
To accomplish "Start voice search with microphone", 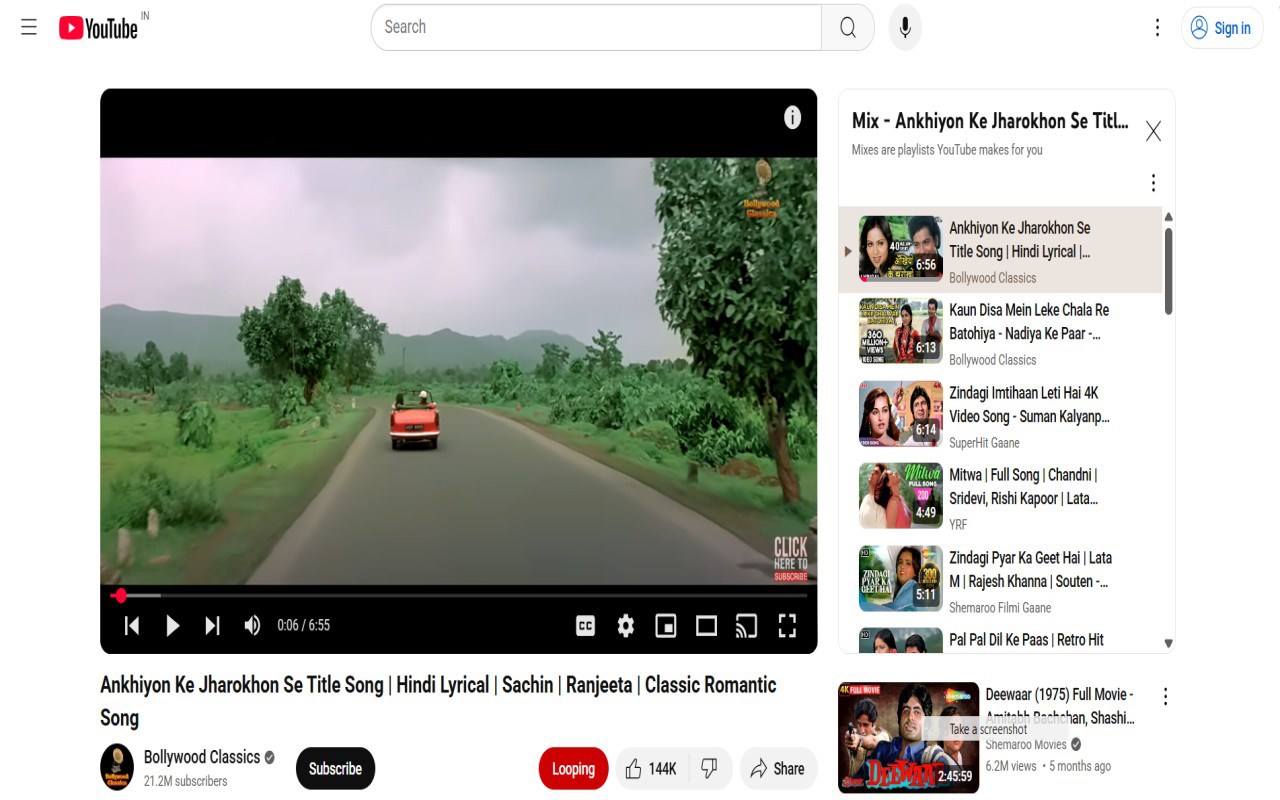I will [x=905, y=27].
